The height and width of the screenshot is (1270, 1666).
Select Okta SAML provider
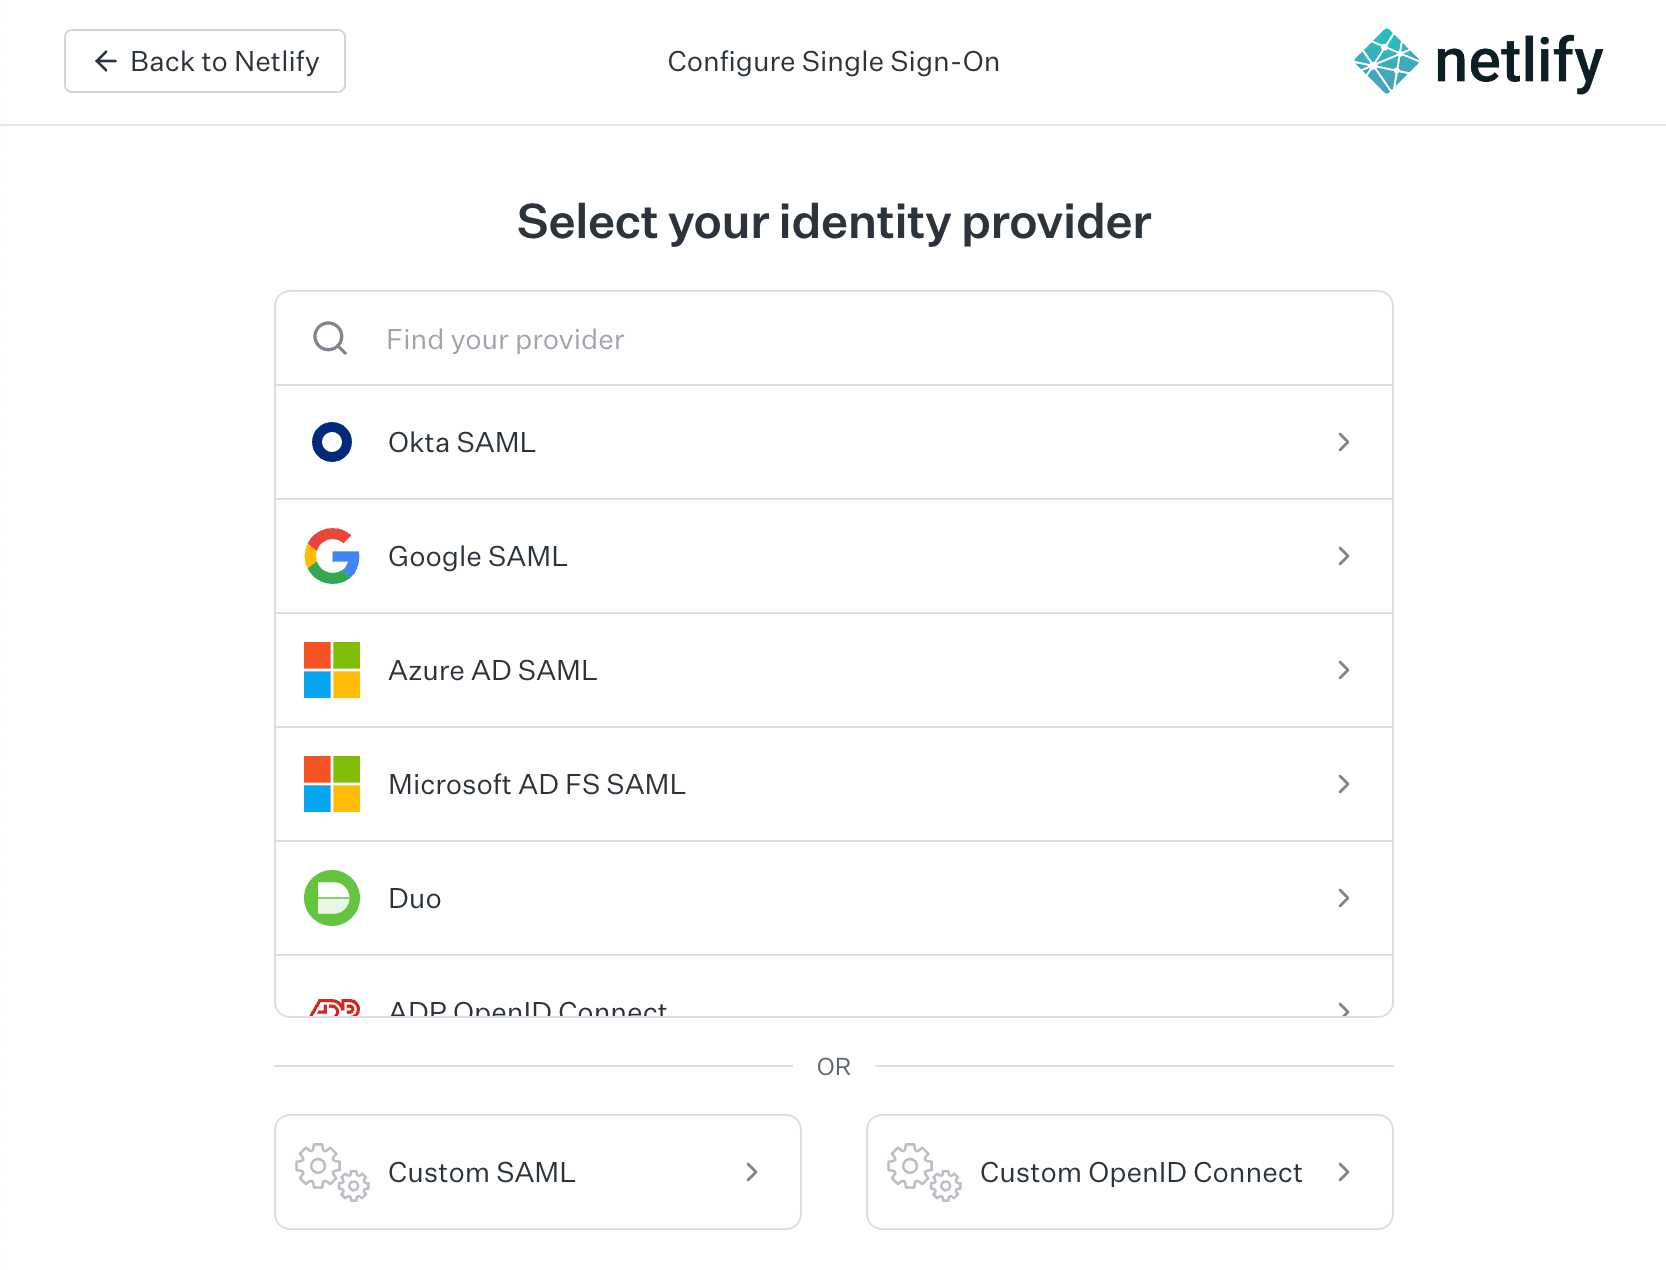click(x=834, y=442)
